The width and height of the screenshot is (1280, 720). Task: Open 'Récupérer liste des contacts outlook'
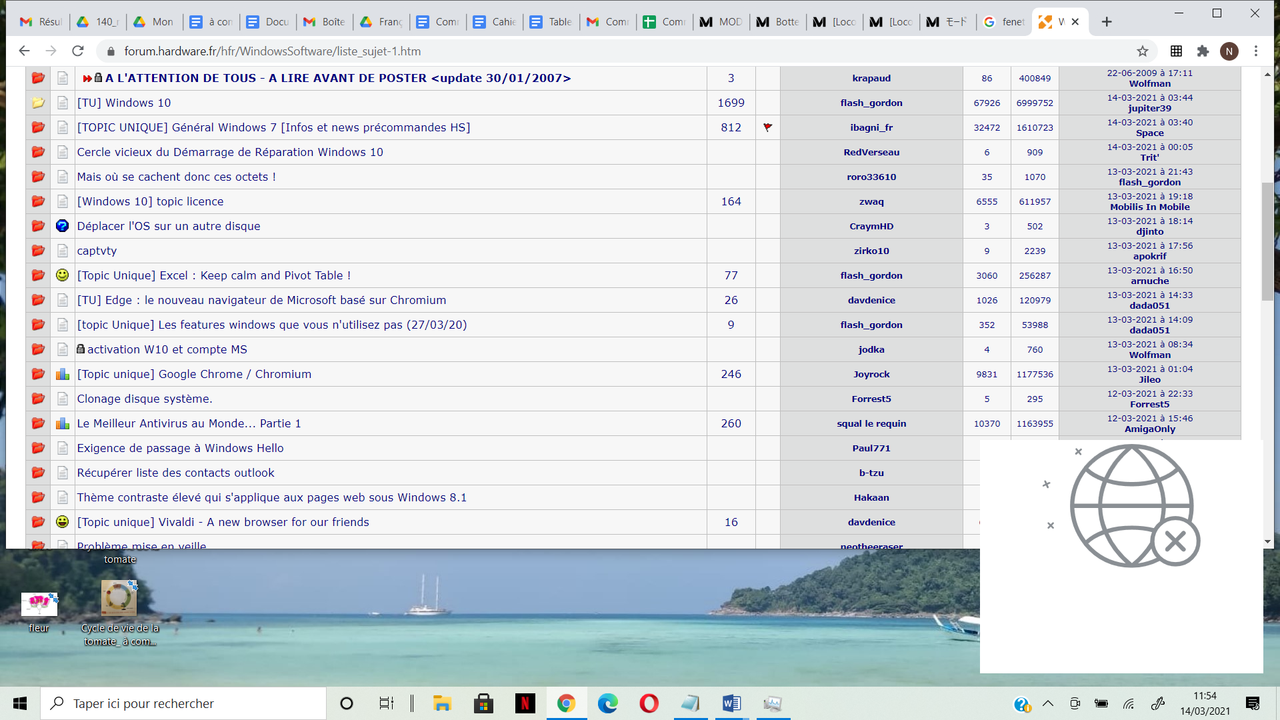[x=175, y=473]
